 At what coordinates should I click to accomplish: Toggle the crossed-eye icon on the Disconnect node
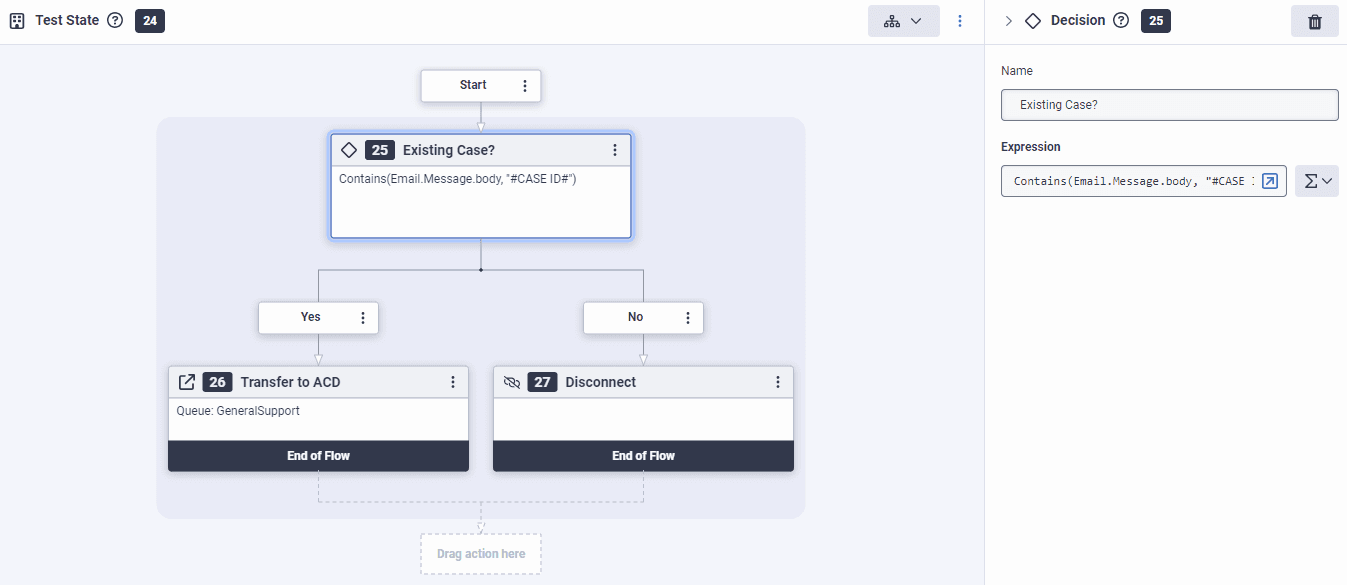click(x=512, y=381)
